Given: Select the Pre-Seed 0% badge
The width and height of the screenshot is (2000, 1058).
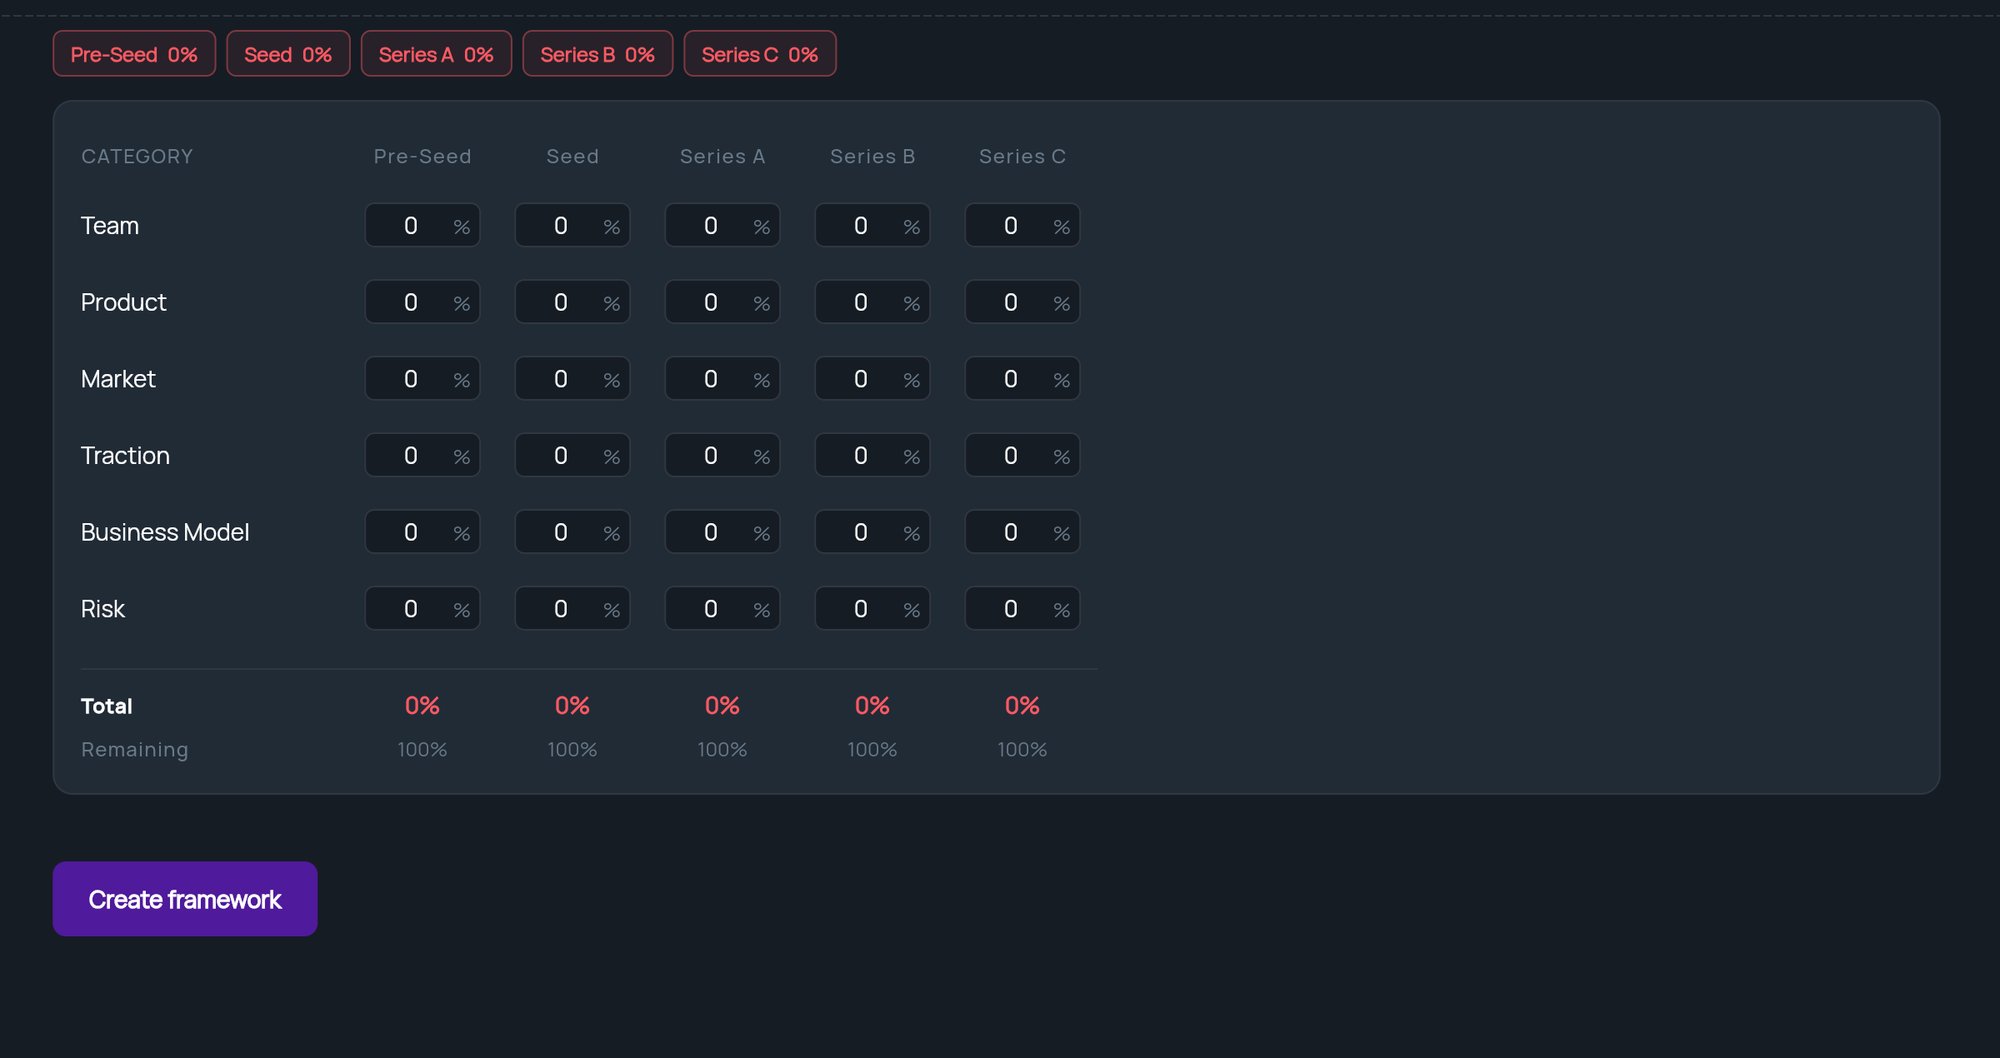Looking at the screenshot, I should point(134,54).
